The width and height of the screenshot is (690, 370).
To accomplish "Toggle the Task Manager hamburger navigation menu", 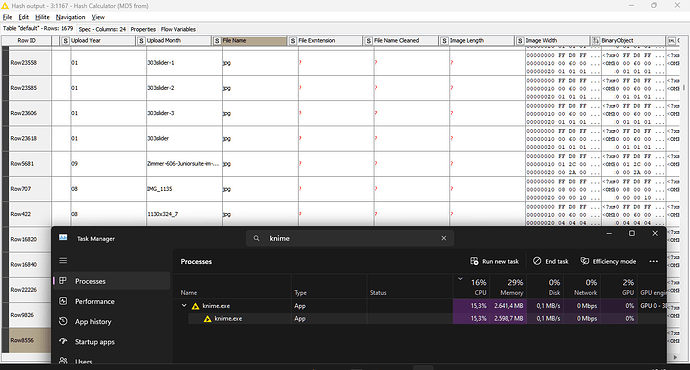I will point(63,261).
